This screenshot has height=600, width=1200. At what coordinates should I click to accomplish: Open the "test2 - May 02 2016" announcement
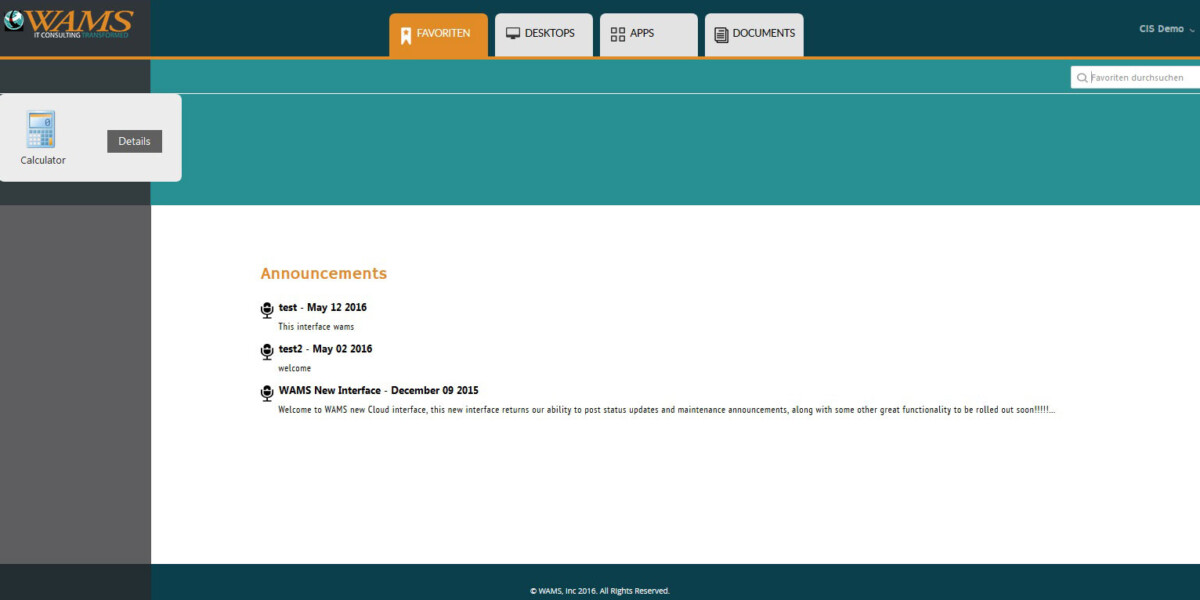pos(325,349)
